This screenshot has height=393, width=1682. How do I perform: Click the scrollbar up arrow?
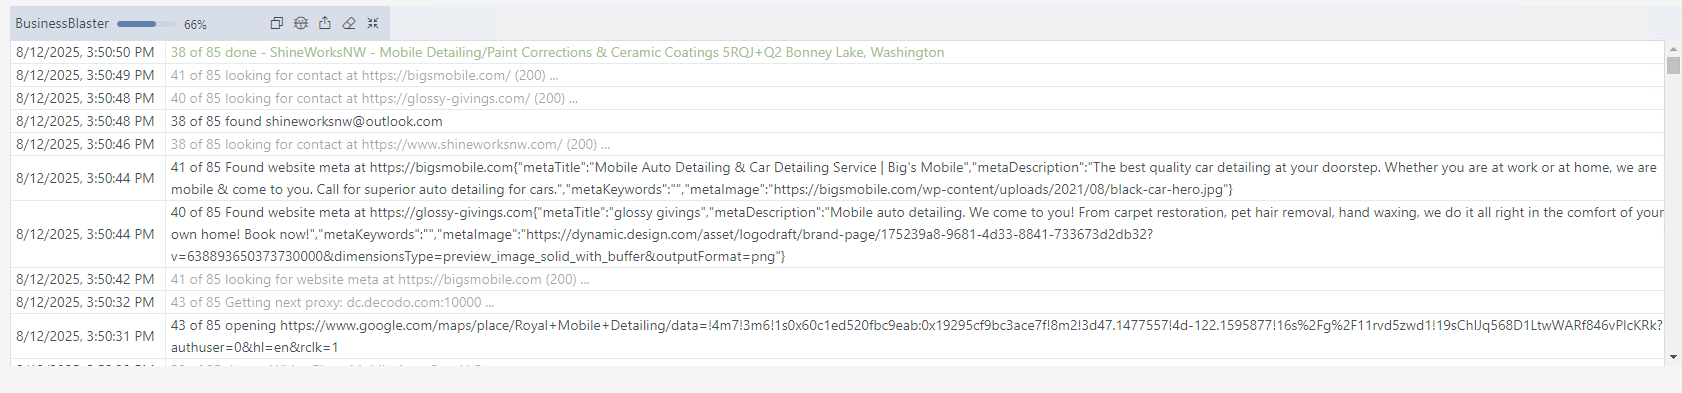click(x=1673, y=48)
